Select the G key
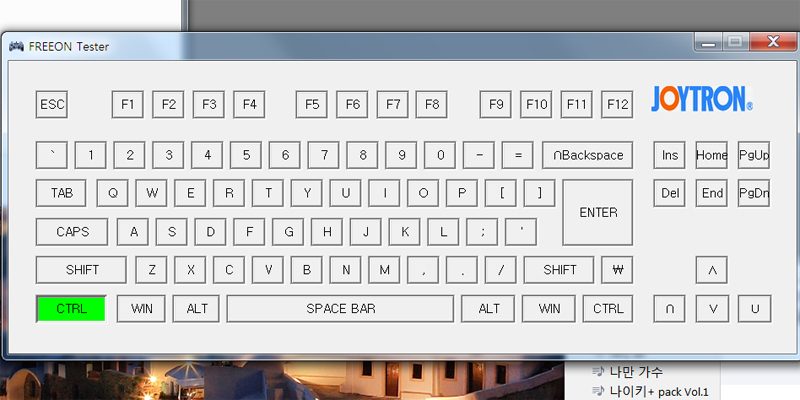This screenshot has height=400, width=800. click(288, 232)
